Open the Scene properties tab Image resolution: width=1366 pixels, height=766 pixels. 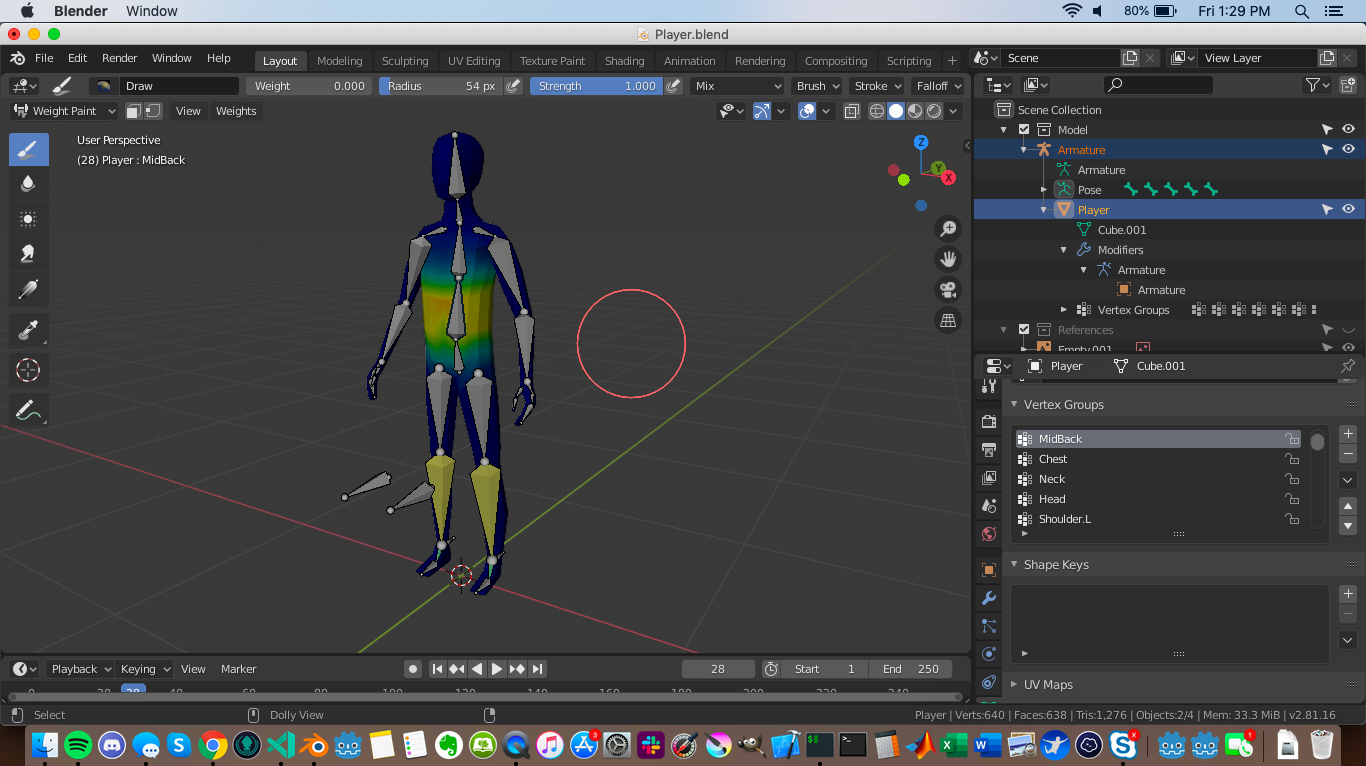click(x=989, y=505)
